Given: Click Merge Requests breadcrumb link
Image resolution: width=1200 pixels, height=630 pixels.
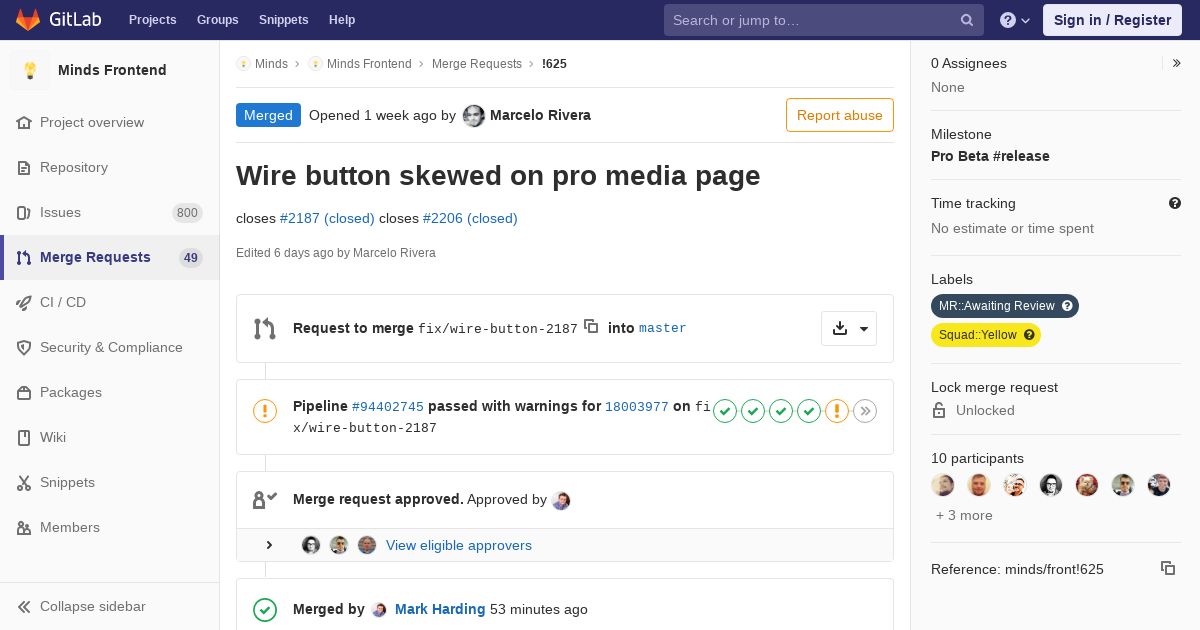Looking at the screenshot, I should (x=477, y=64).
